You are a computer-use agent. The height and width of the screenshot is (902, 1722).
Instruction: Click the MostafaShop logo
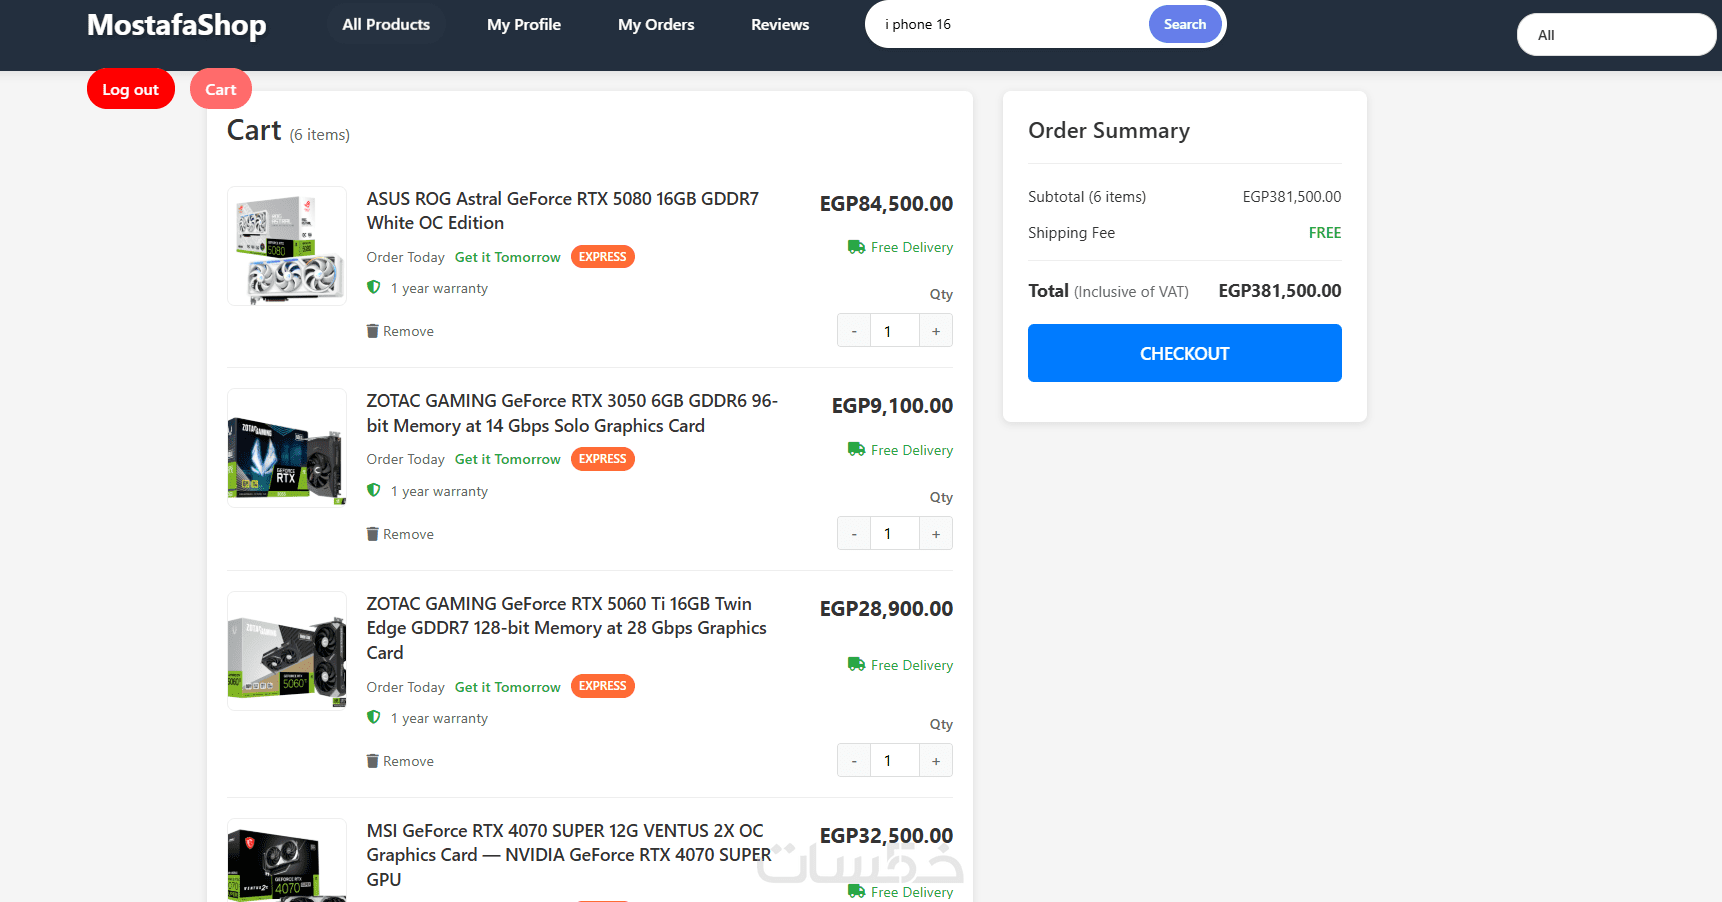pyautogui.click(x=177, y=25)
